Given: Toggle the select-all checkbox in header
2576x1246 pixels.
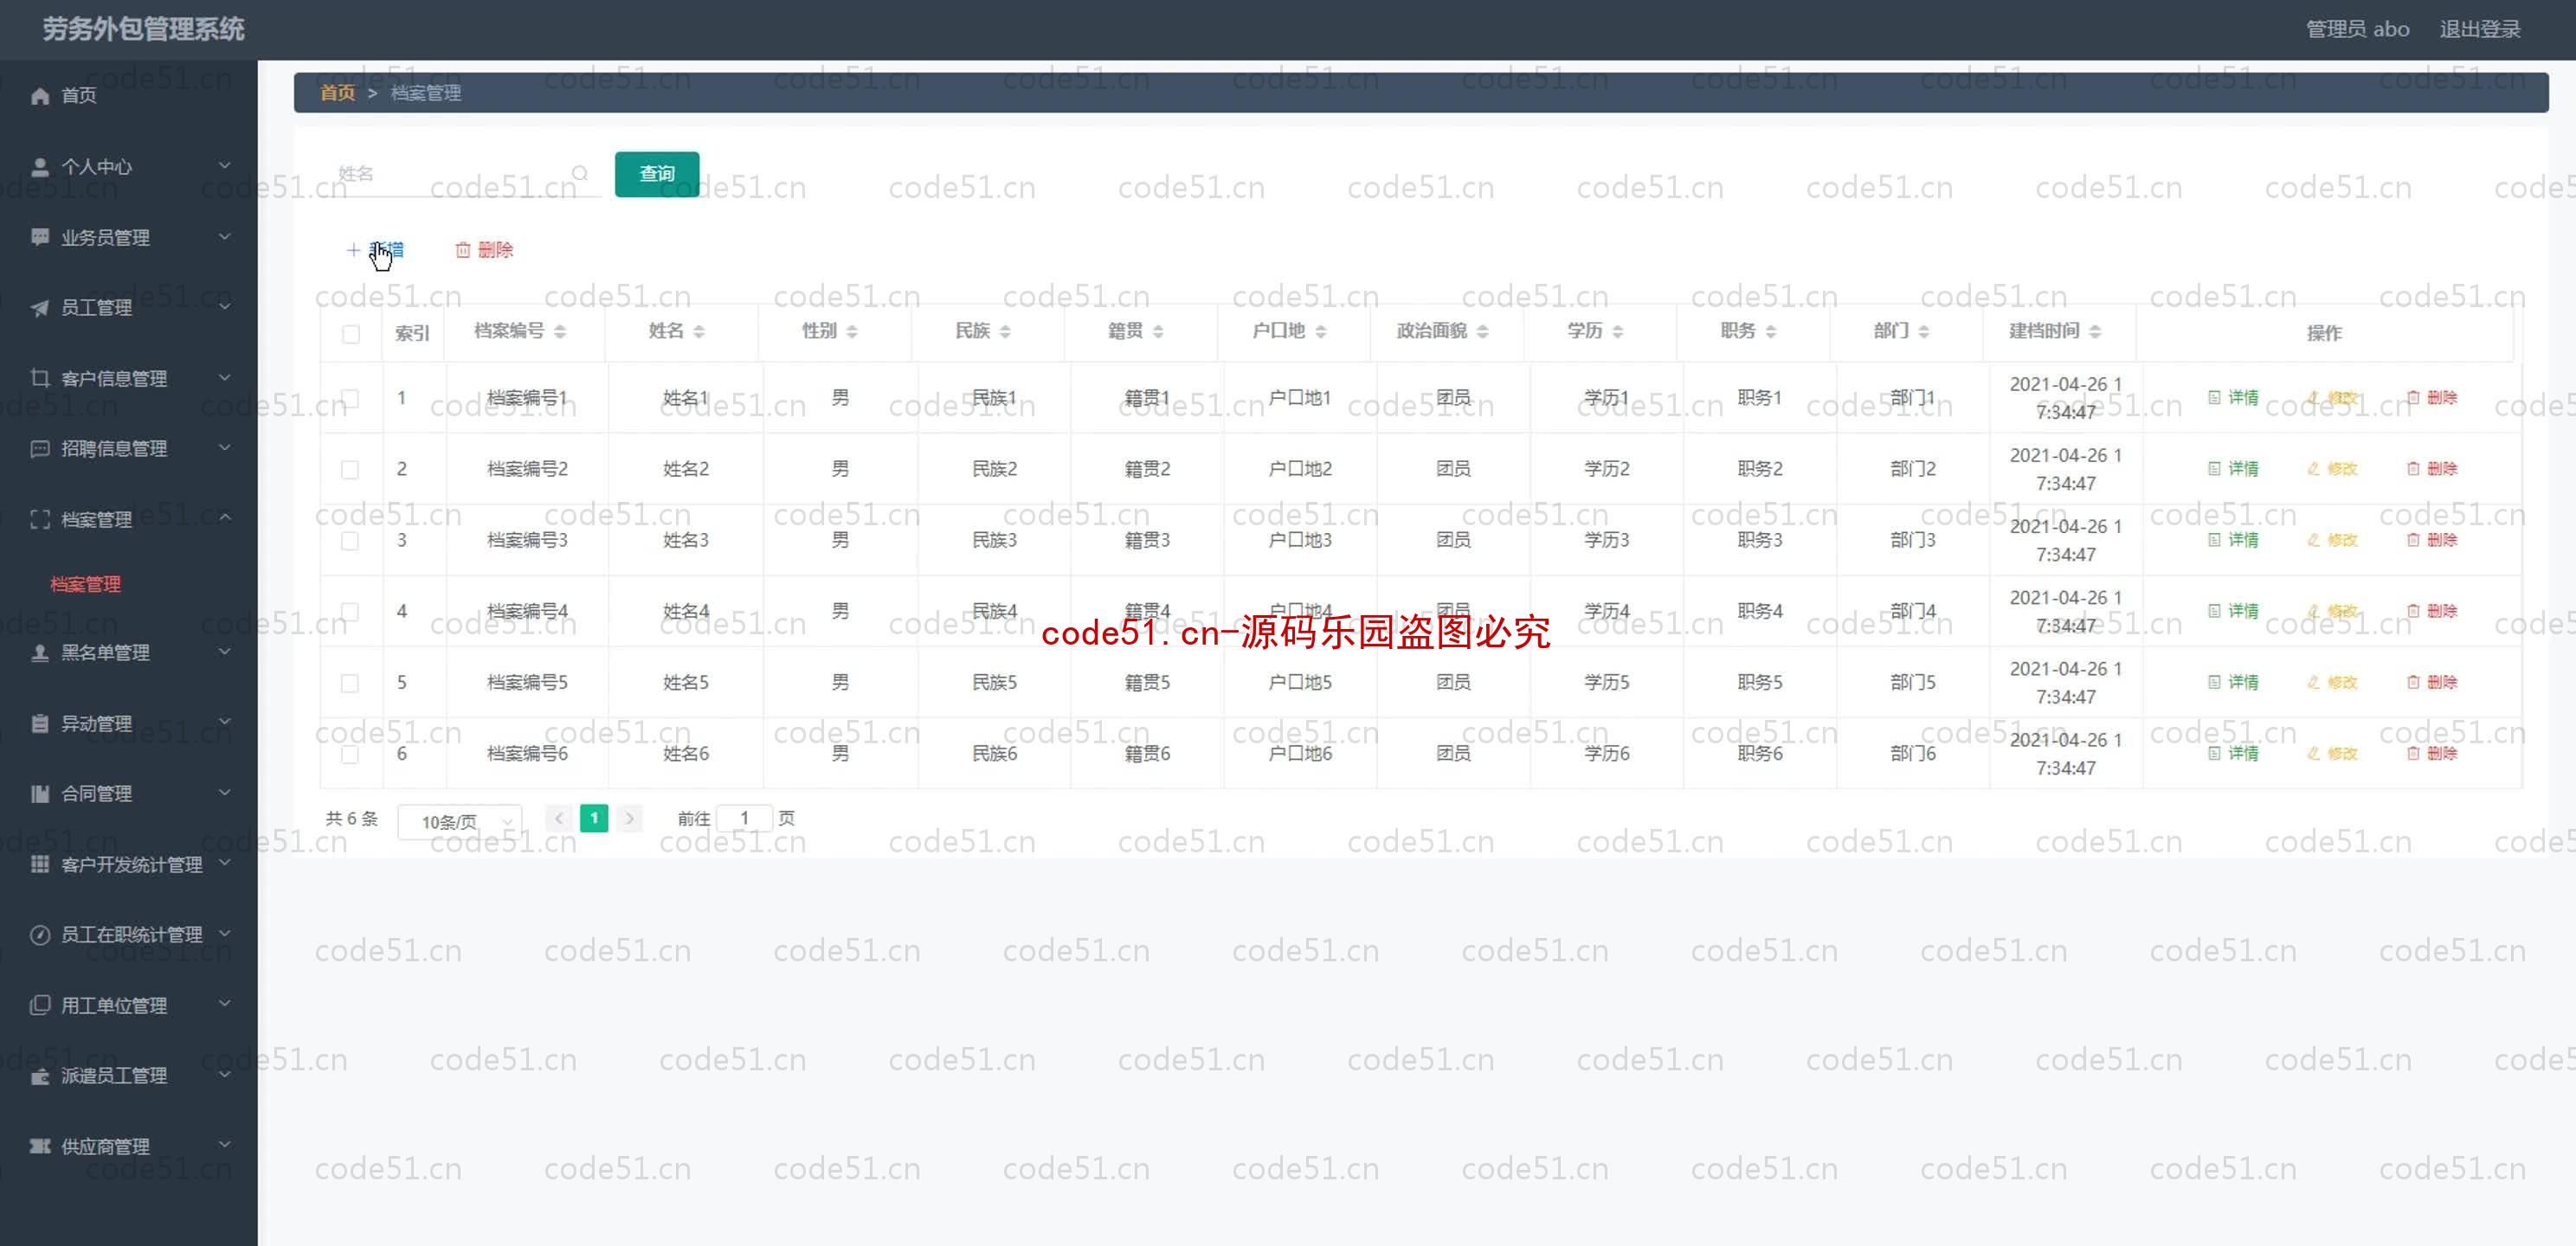Looking at the screenshot, I should point(350,335).
